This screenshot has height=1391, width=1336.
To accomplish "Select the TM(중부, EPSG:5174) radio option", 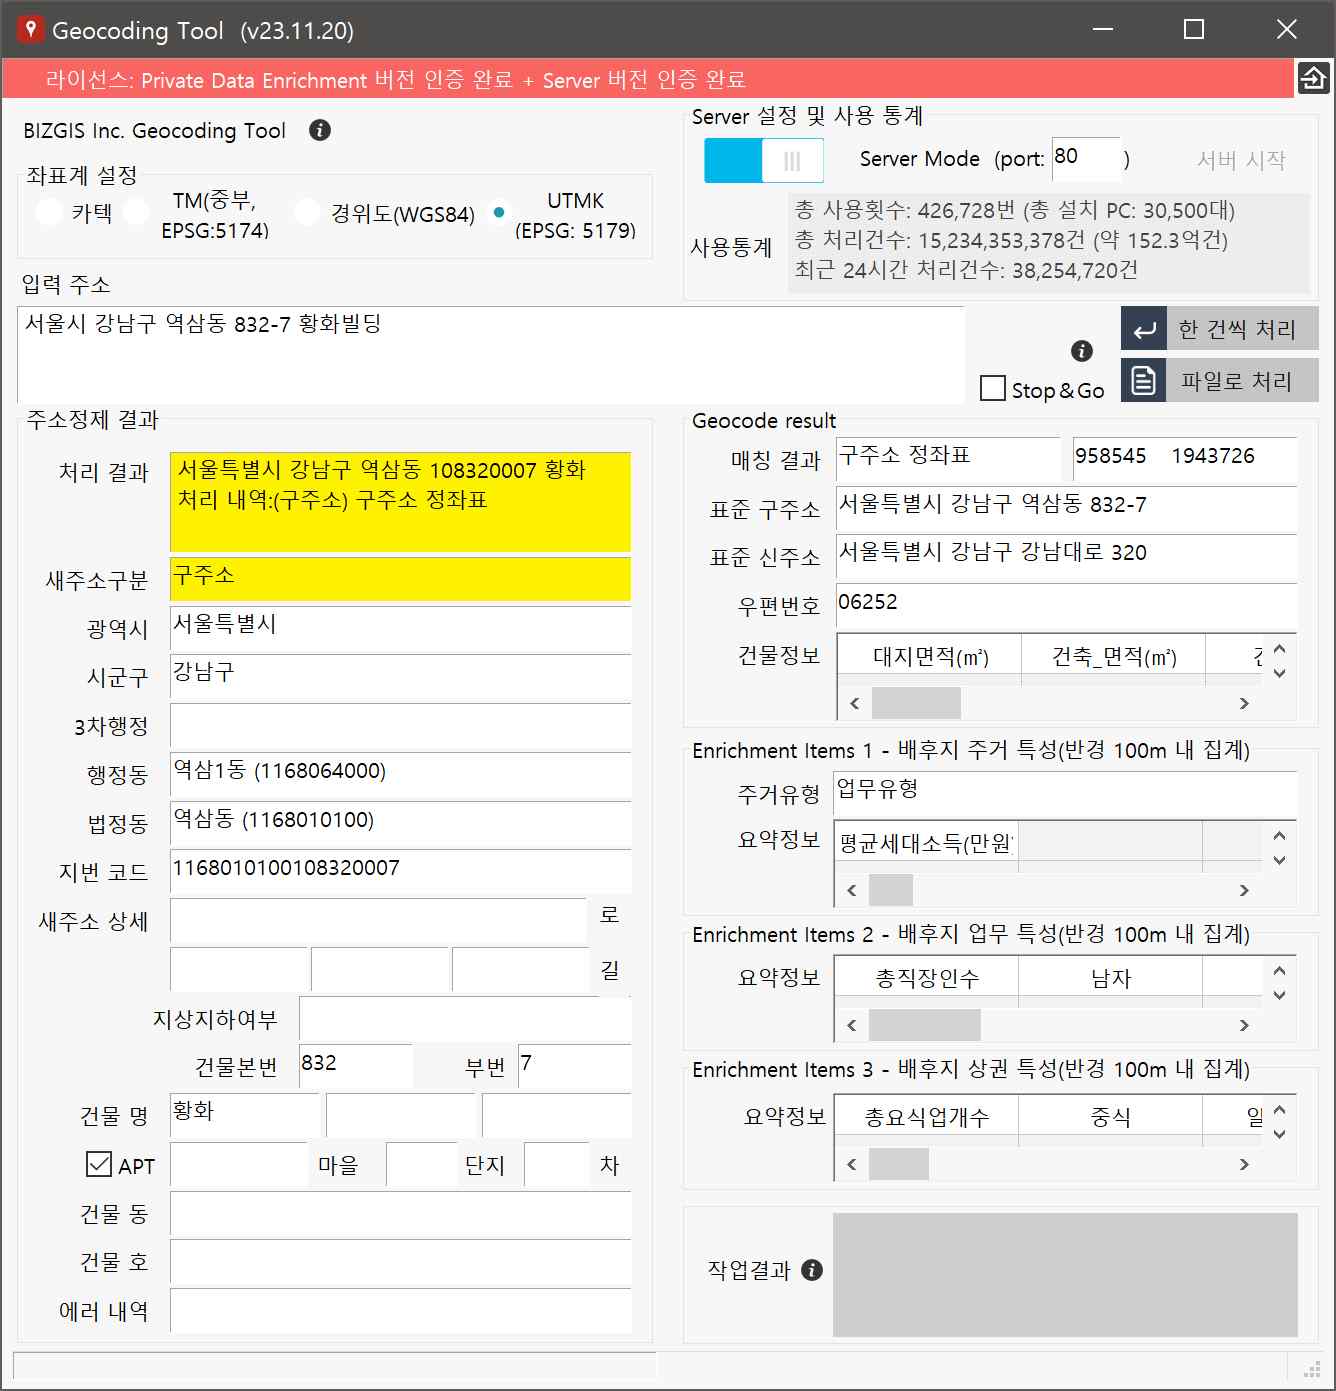I will pos(136,213).
